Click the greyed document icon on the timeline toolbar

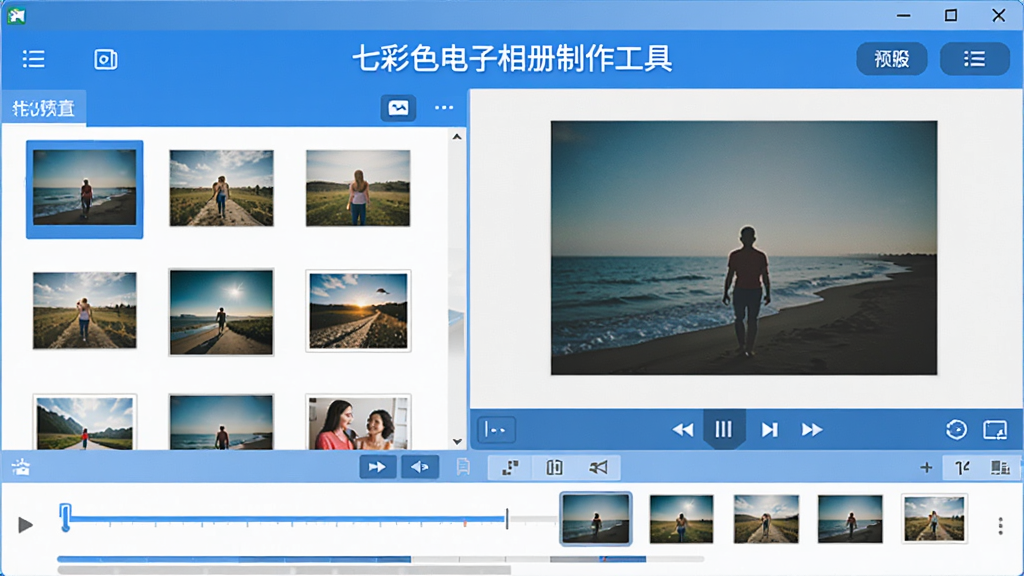pos(463,467)
